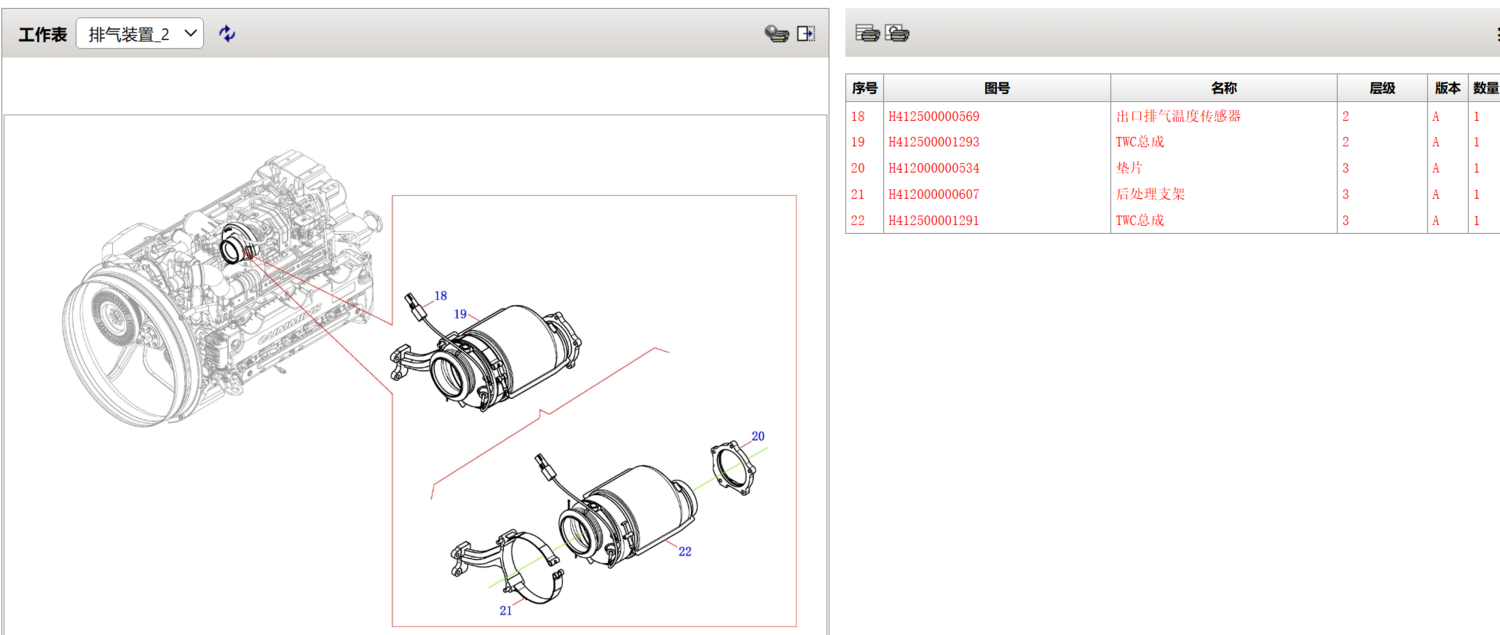The image size is (1500, 635).
Task: Click callout number 20 near the gasket
Action: pos(758,436)
